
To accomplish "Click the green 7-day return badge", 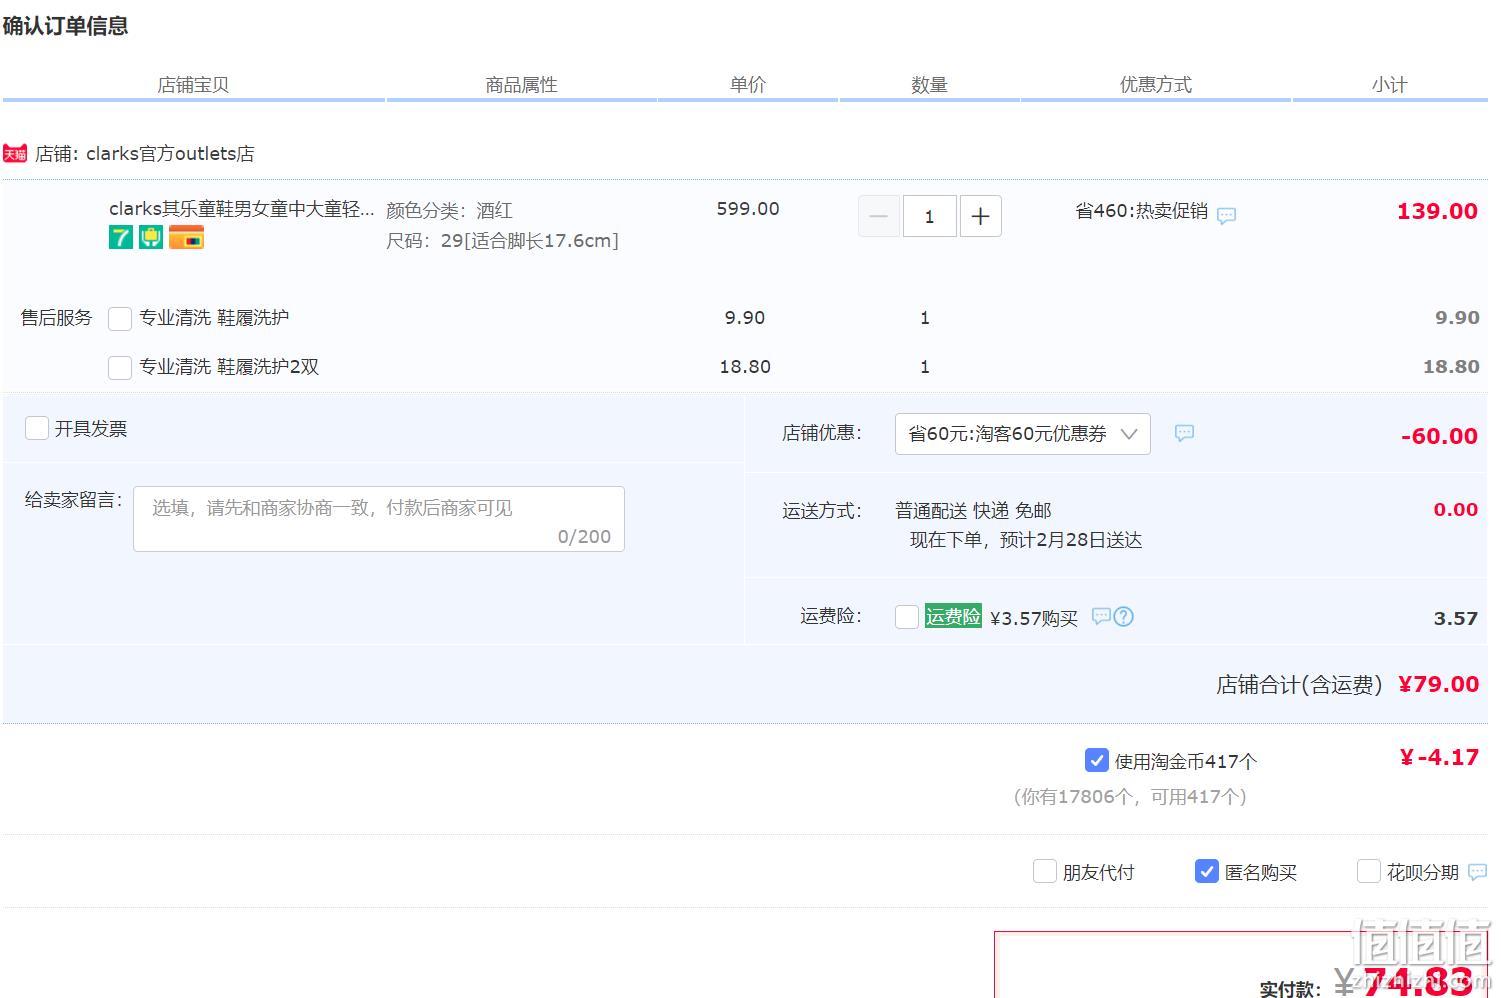I will tap(121, 237).
